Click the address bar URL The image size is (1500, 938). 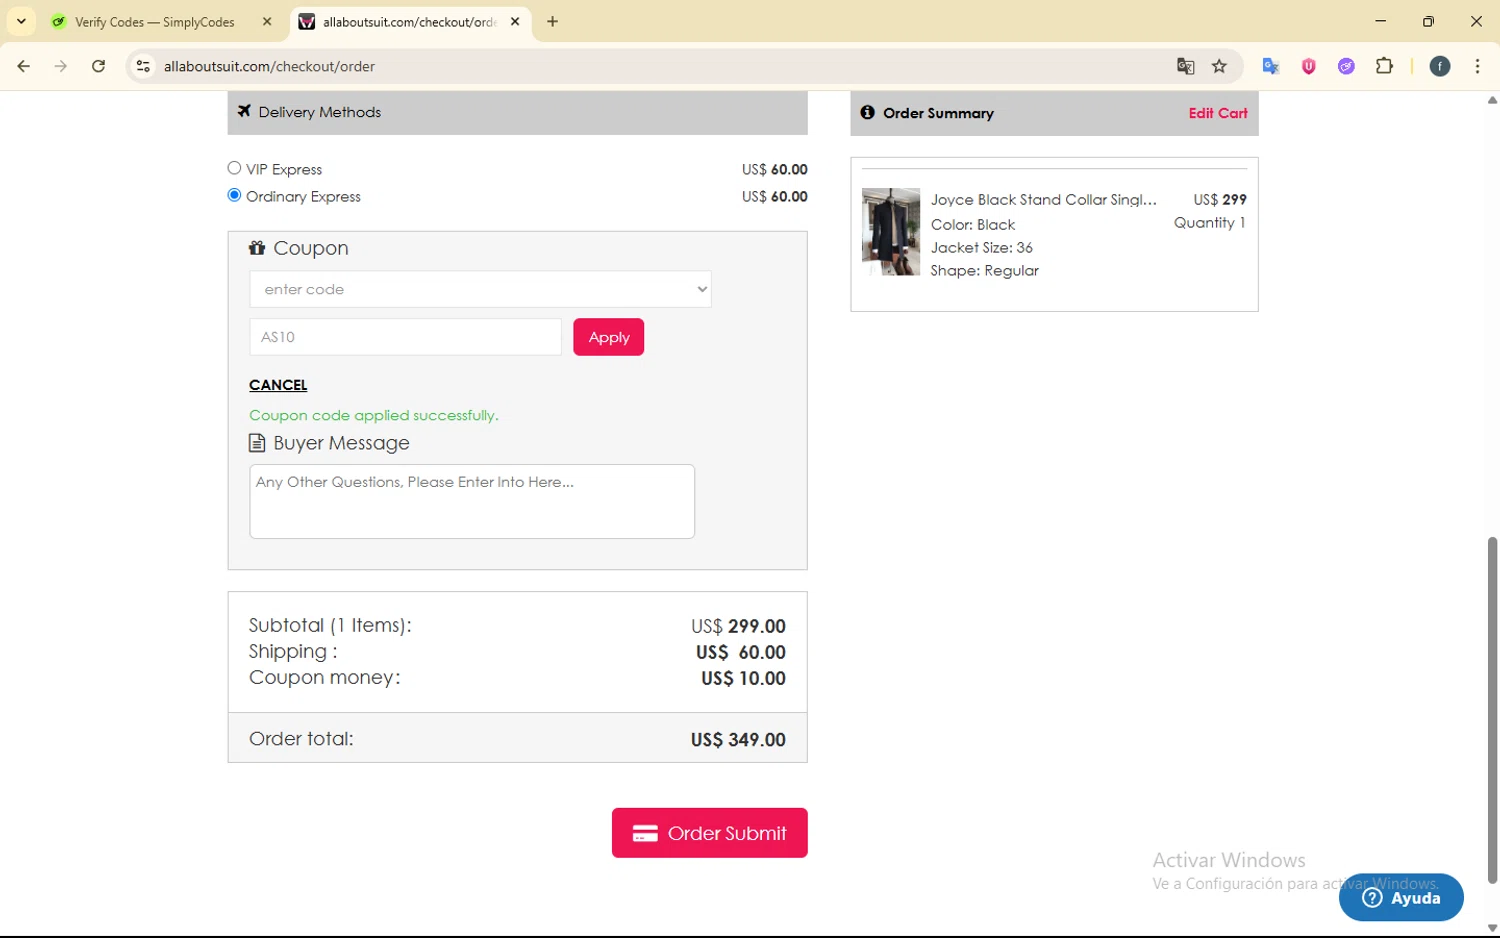tap(269, 66)
